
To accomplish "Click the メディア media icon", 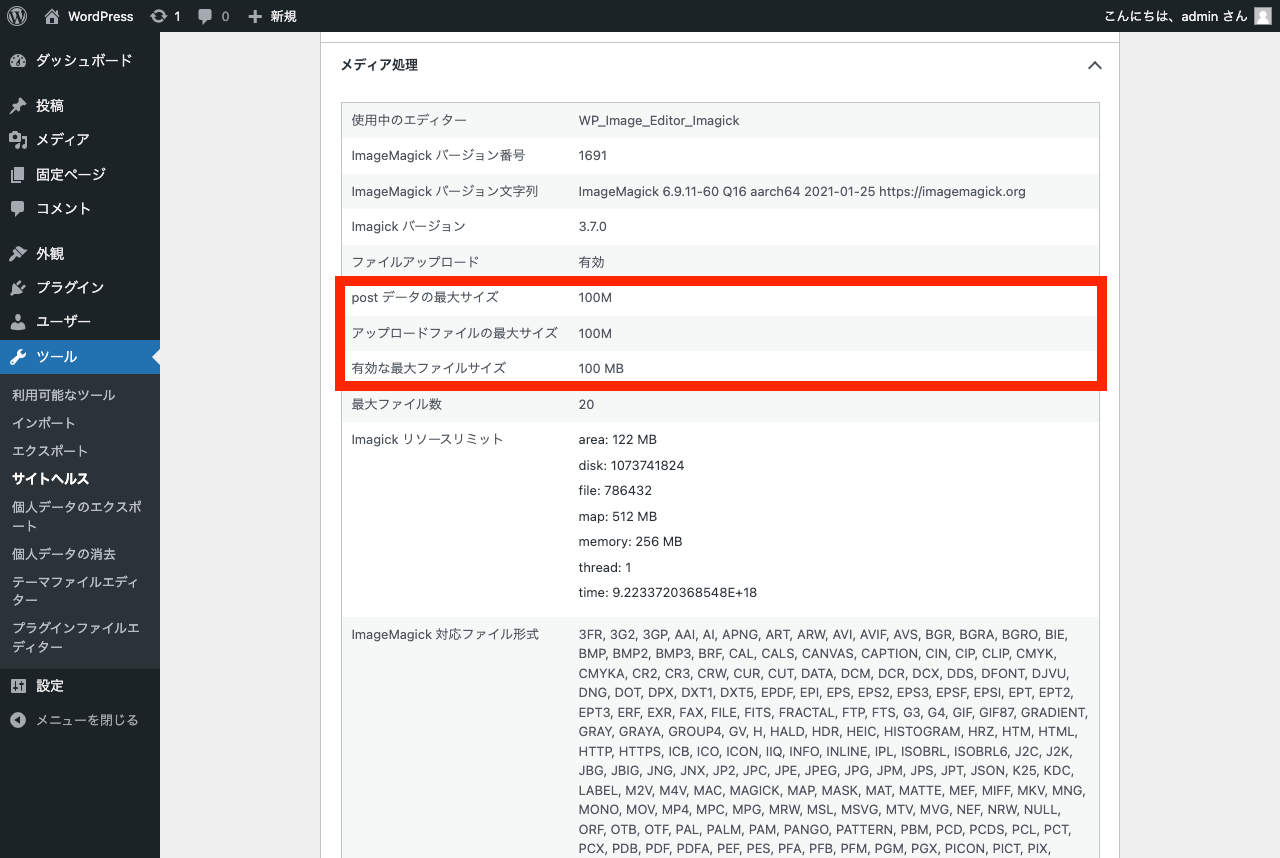I will (x=18, y=139).
